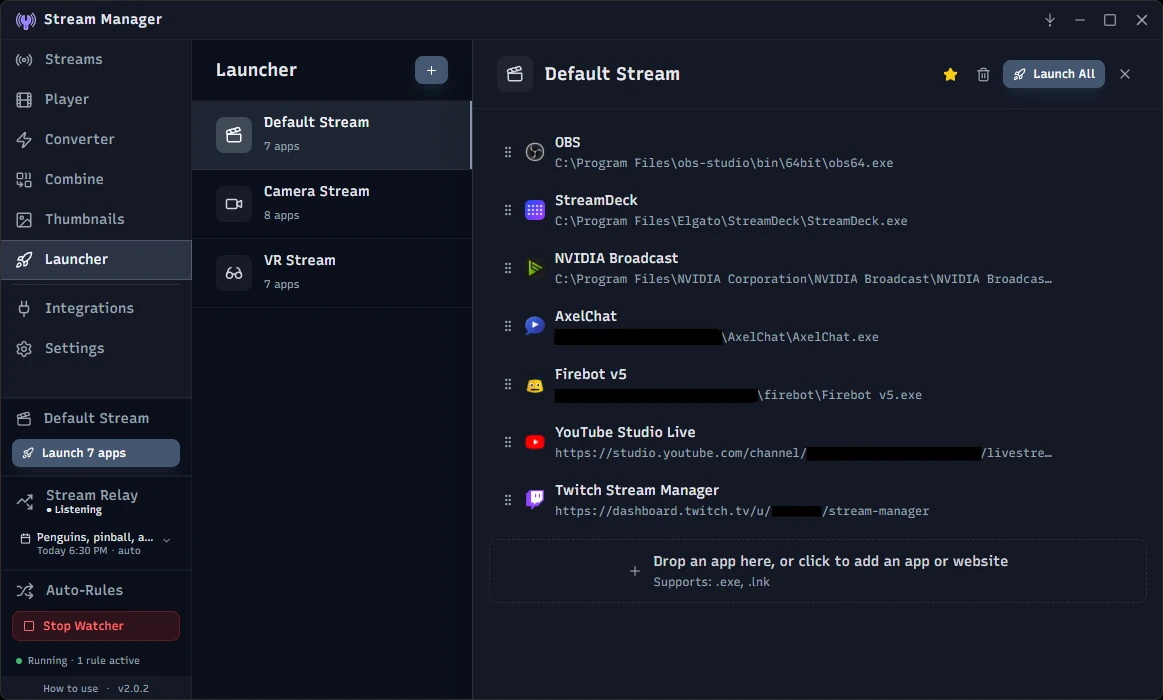This screenshot has height=700, width=1163.
Task: Close the Default Stream detail panel
Action: [1124, 74]
